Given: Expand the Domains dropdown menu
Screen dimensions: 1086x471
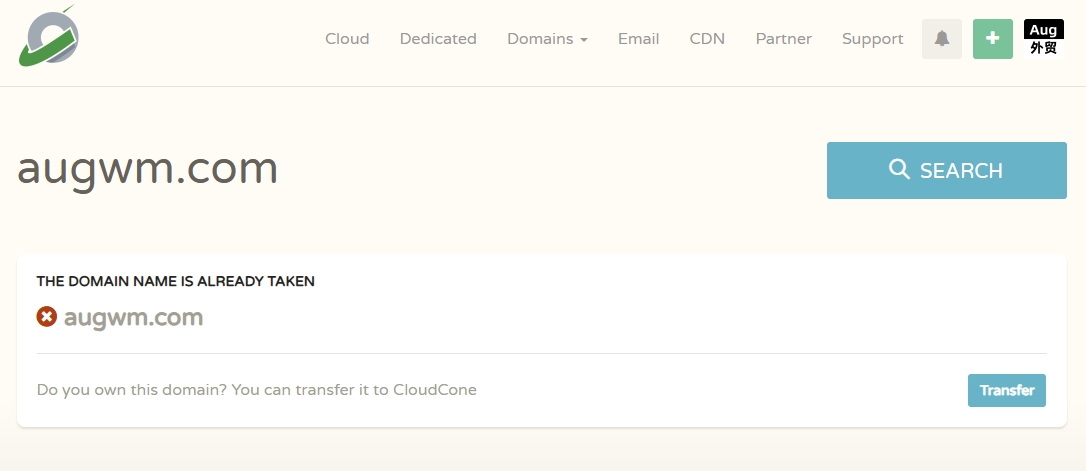Looking at the screenshot, I should [x=540, y=39].
